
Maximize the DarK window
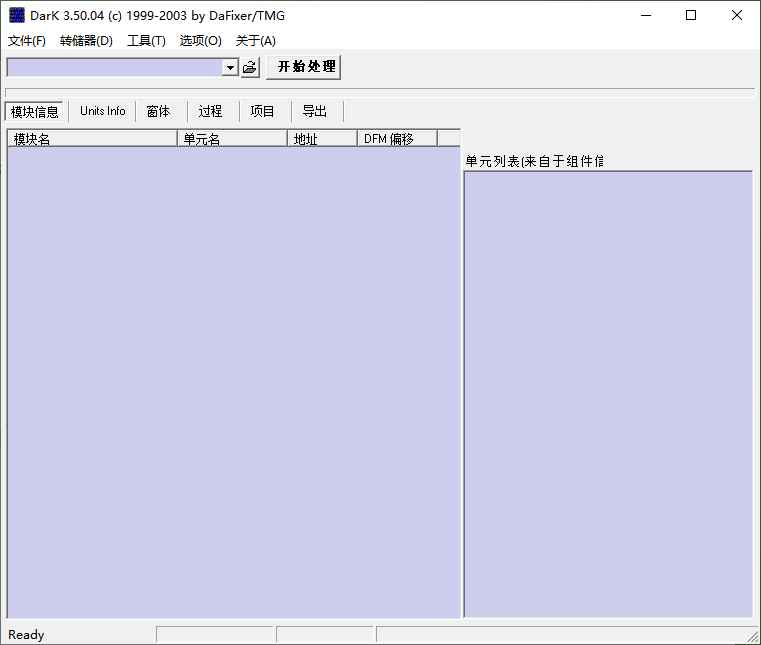pos(691,16)
